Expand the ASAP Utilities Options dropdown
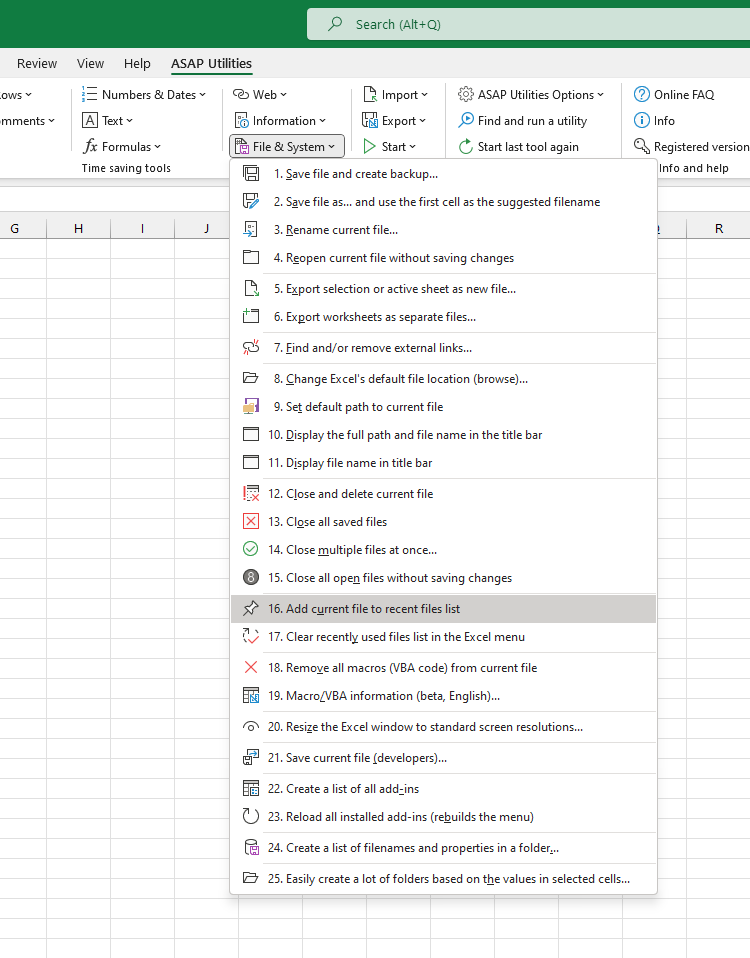 (531, 94)
